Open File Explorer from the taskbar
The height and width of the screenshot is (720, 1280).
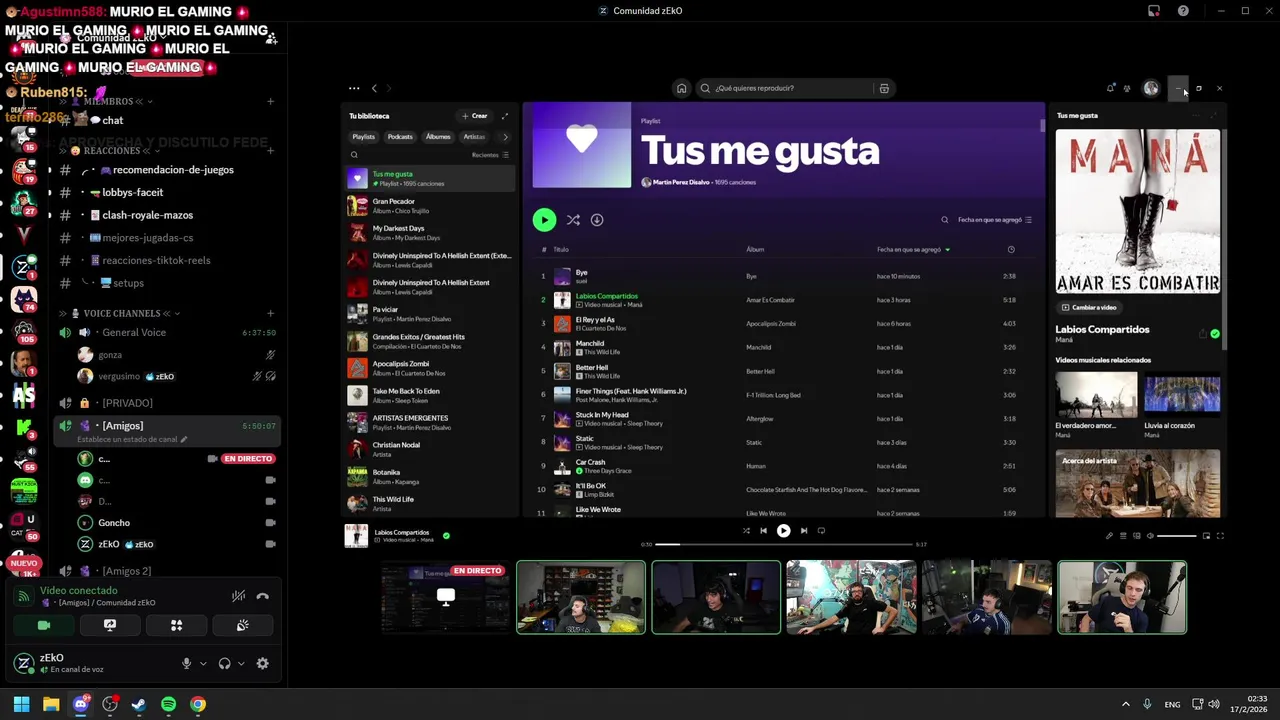click(x=51, y=704)
